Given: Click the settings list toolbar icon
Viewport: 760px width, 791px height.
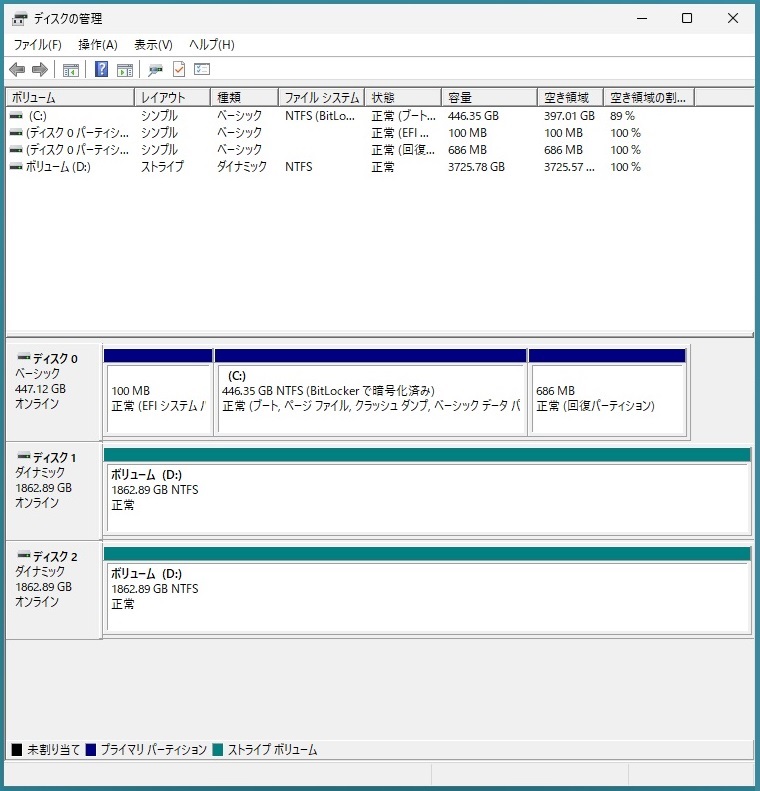Looking at the screenshot, I should coord(202,69).
